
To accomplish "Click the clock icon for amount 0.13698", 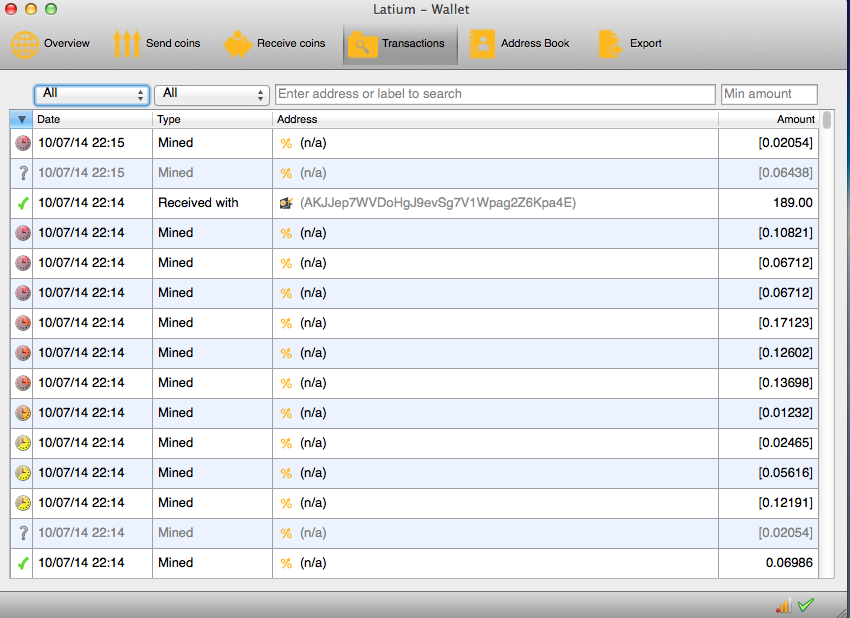I will pyautogui.click(x=23, y=383).
